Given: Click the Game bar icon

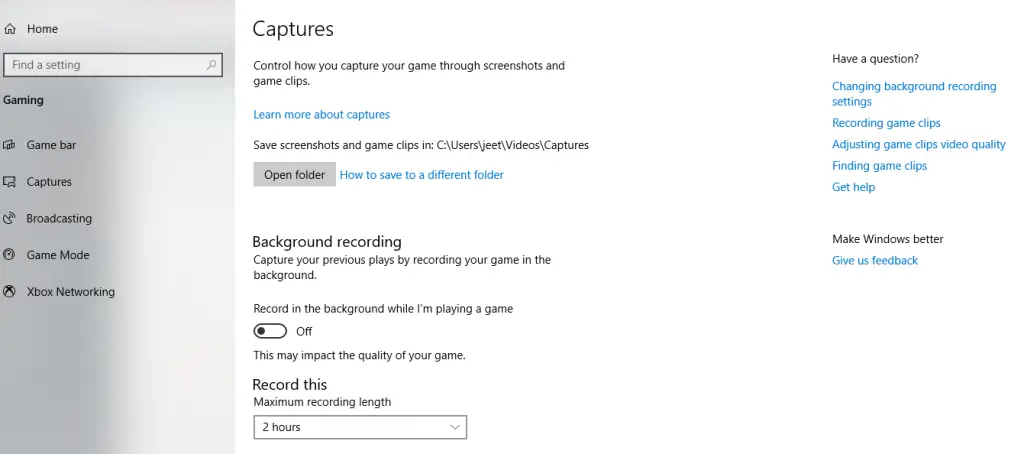Looking at the screenshot, I should [x=9, y=145].
